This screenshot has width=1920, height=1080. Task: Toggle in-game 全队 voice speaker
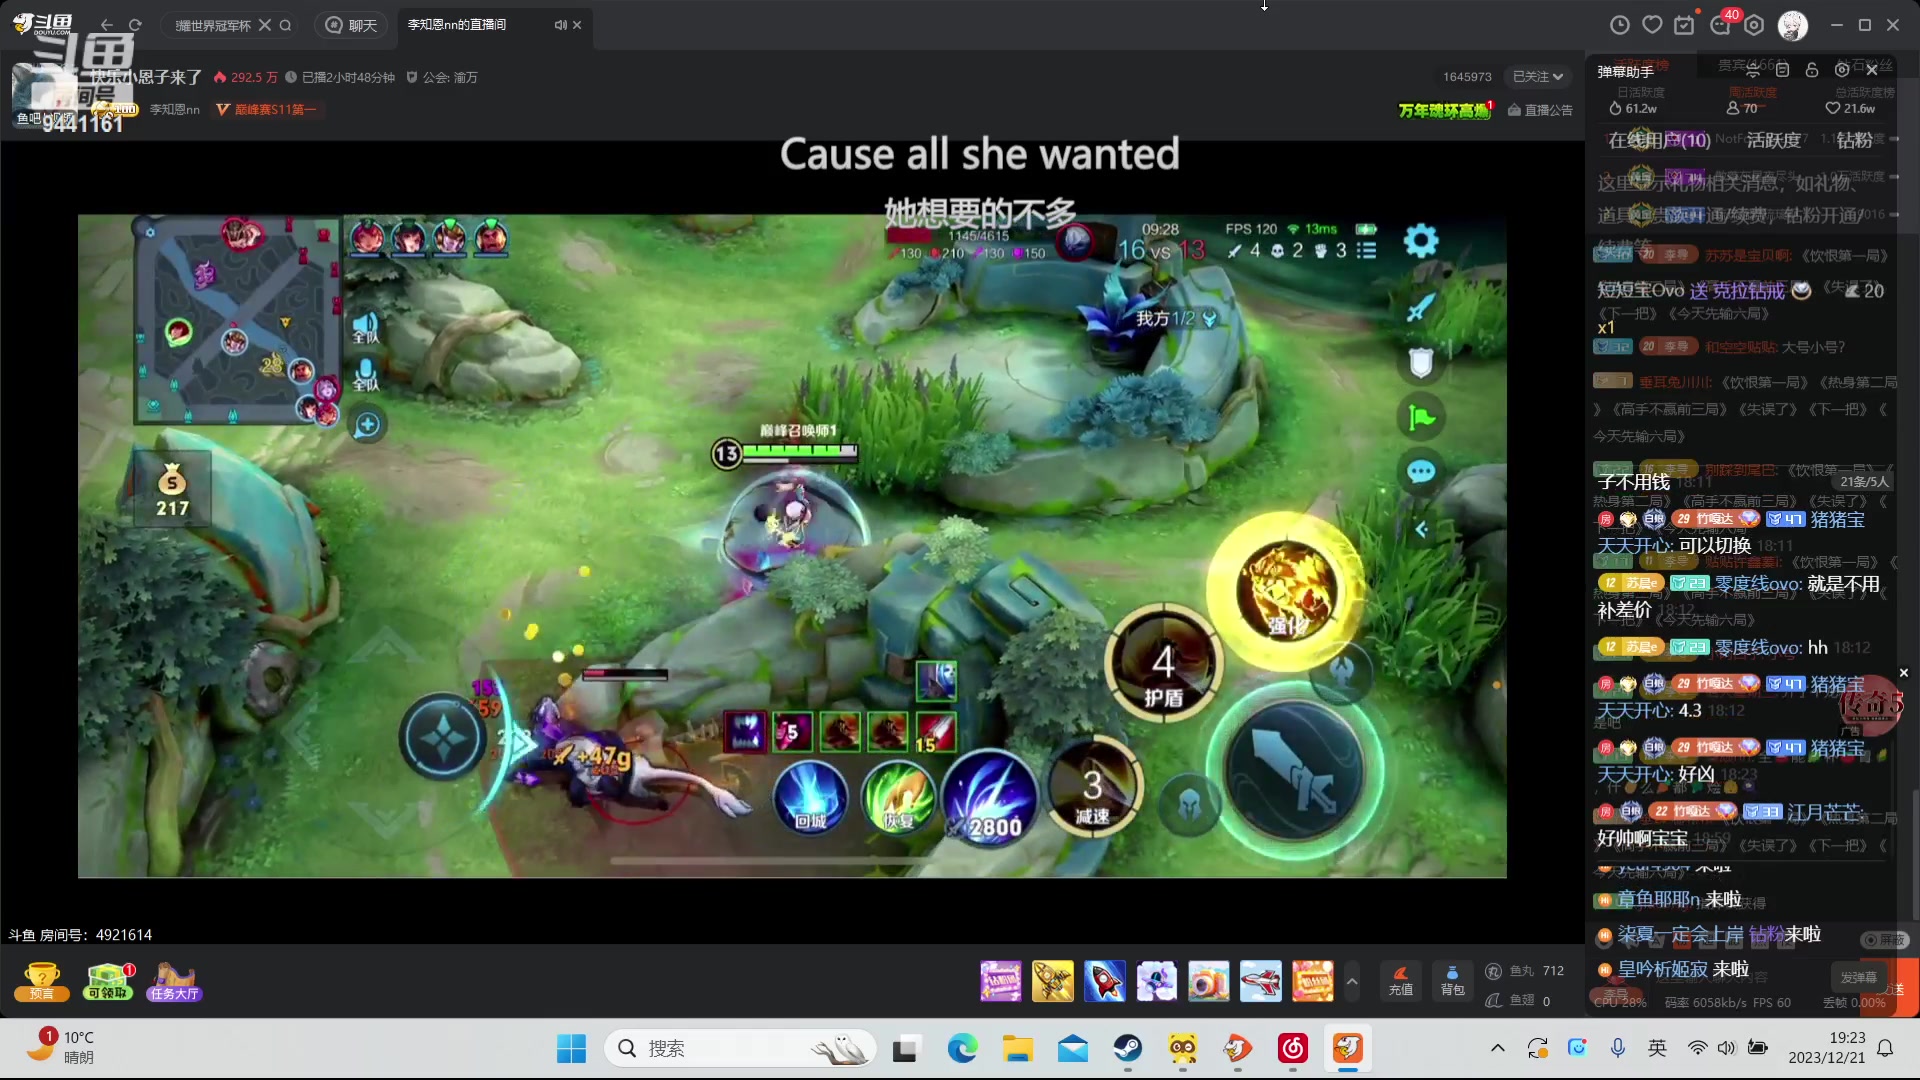tap(365, 328)
